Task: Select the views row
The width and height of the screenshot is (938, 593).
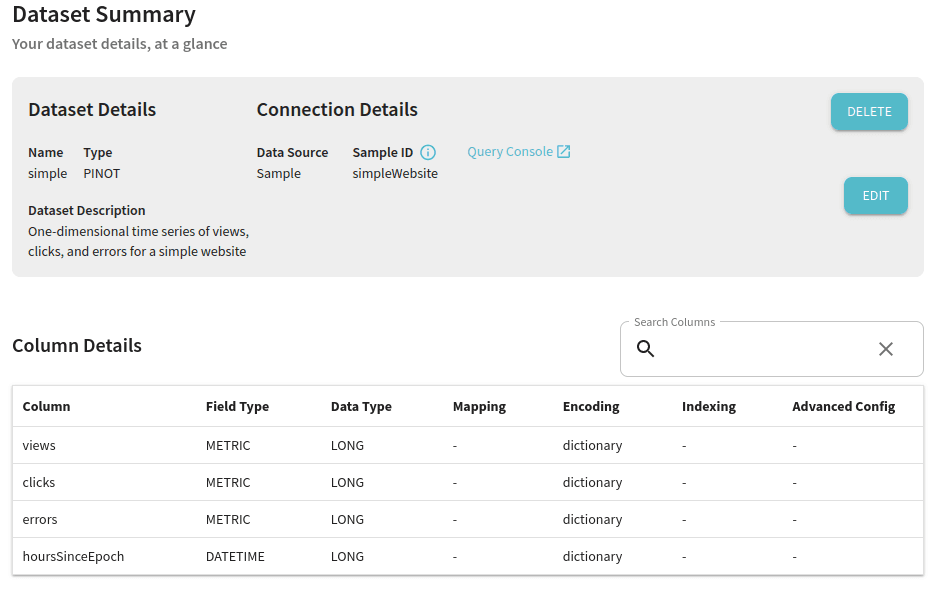Action: click(x=468, y=445)
